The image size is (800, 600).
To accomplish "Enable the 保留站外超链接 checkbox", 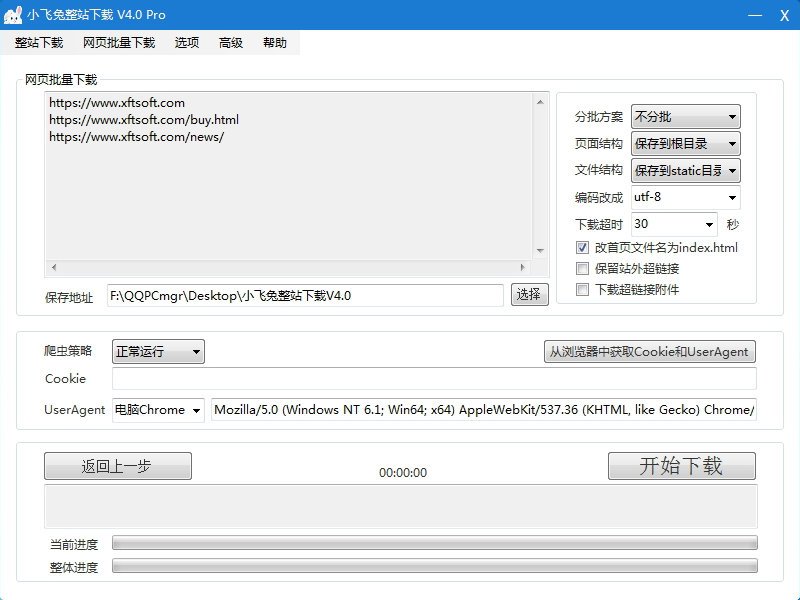I will [x=583, y=269].
